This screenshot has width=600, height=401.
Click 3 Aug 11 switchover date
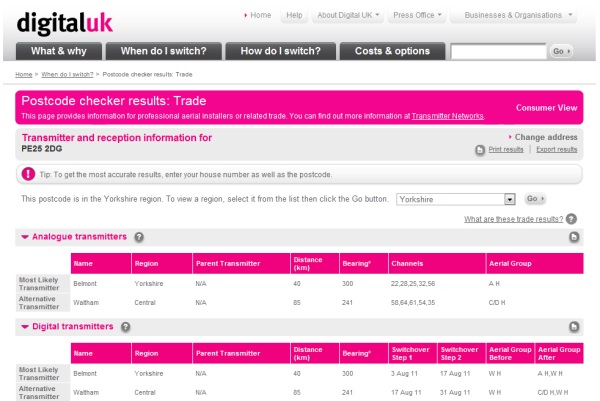coord(404,373)
